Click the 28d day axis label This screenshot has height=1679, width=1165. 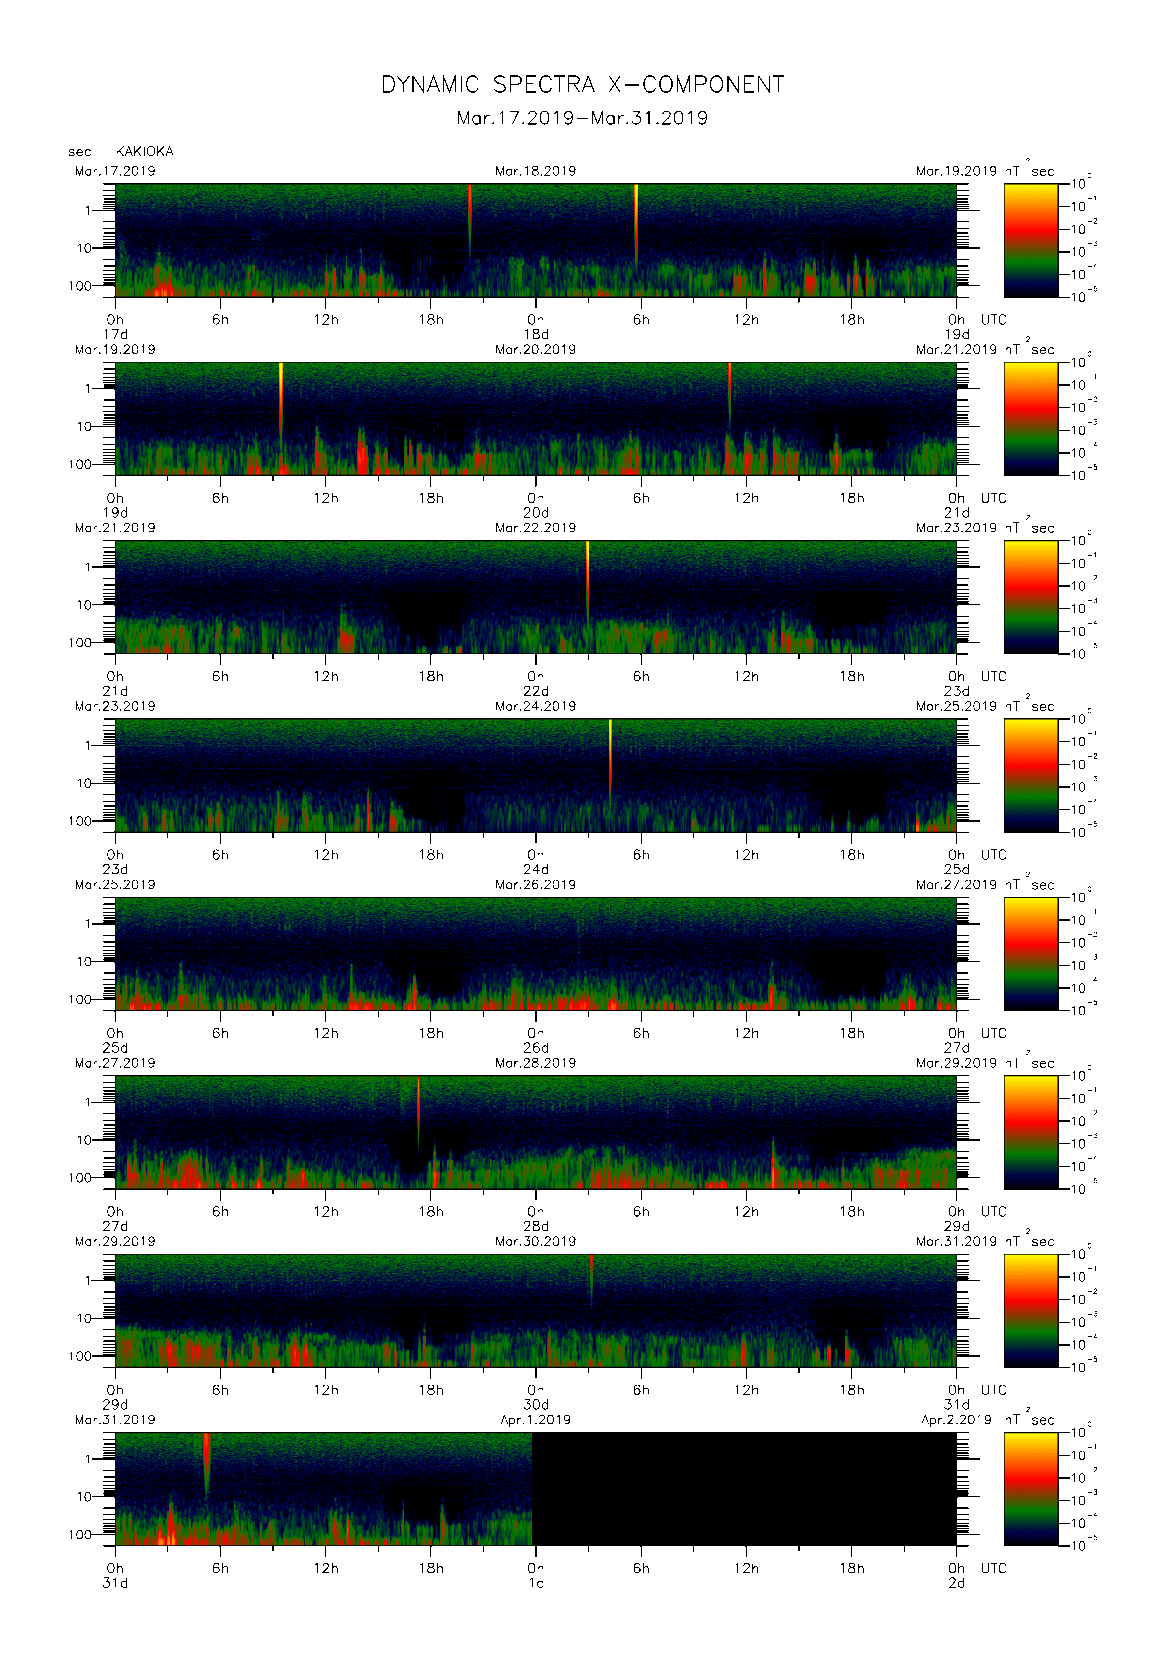click(536, 1226)
